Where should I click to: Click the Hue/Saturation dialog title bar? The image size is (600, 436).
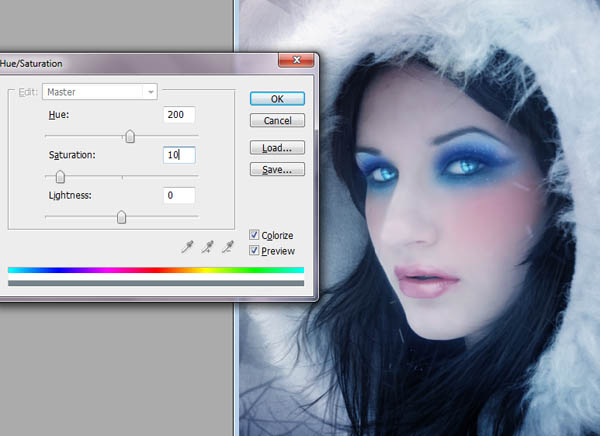pyautogui.click(x=150, y=62)
